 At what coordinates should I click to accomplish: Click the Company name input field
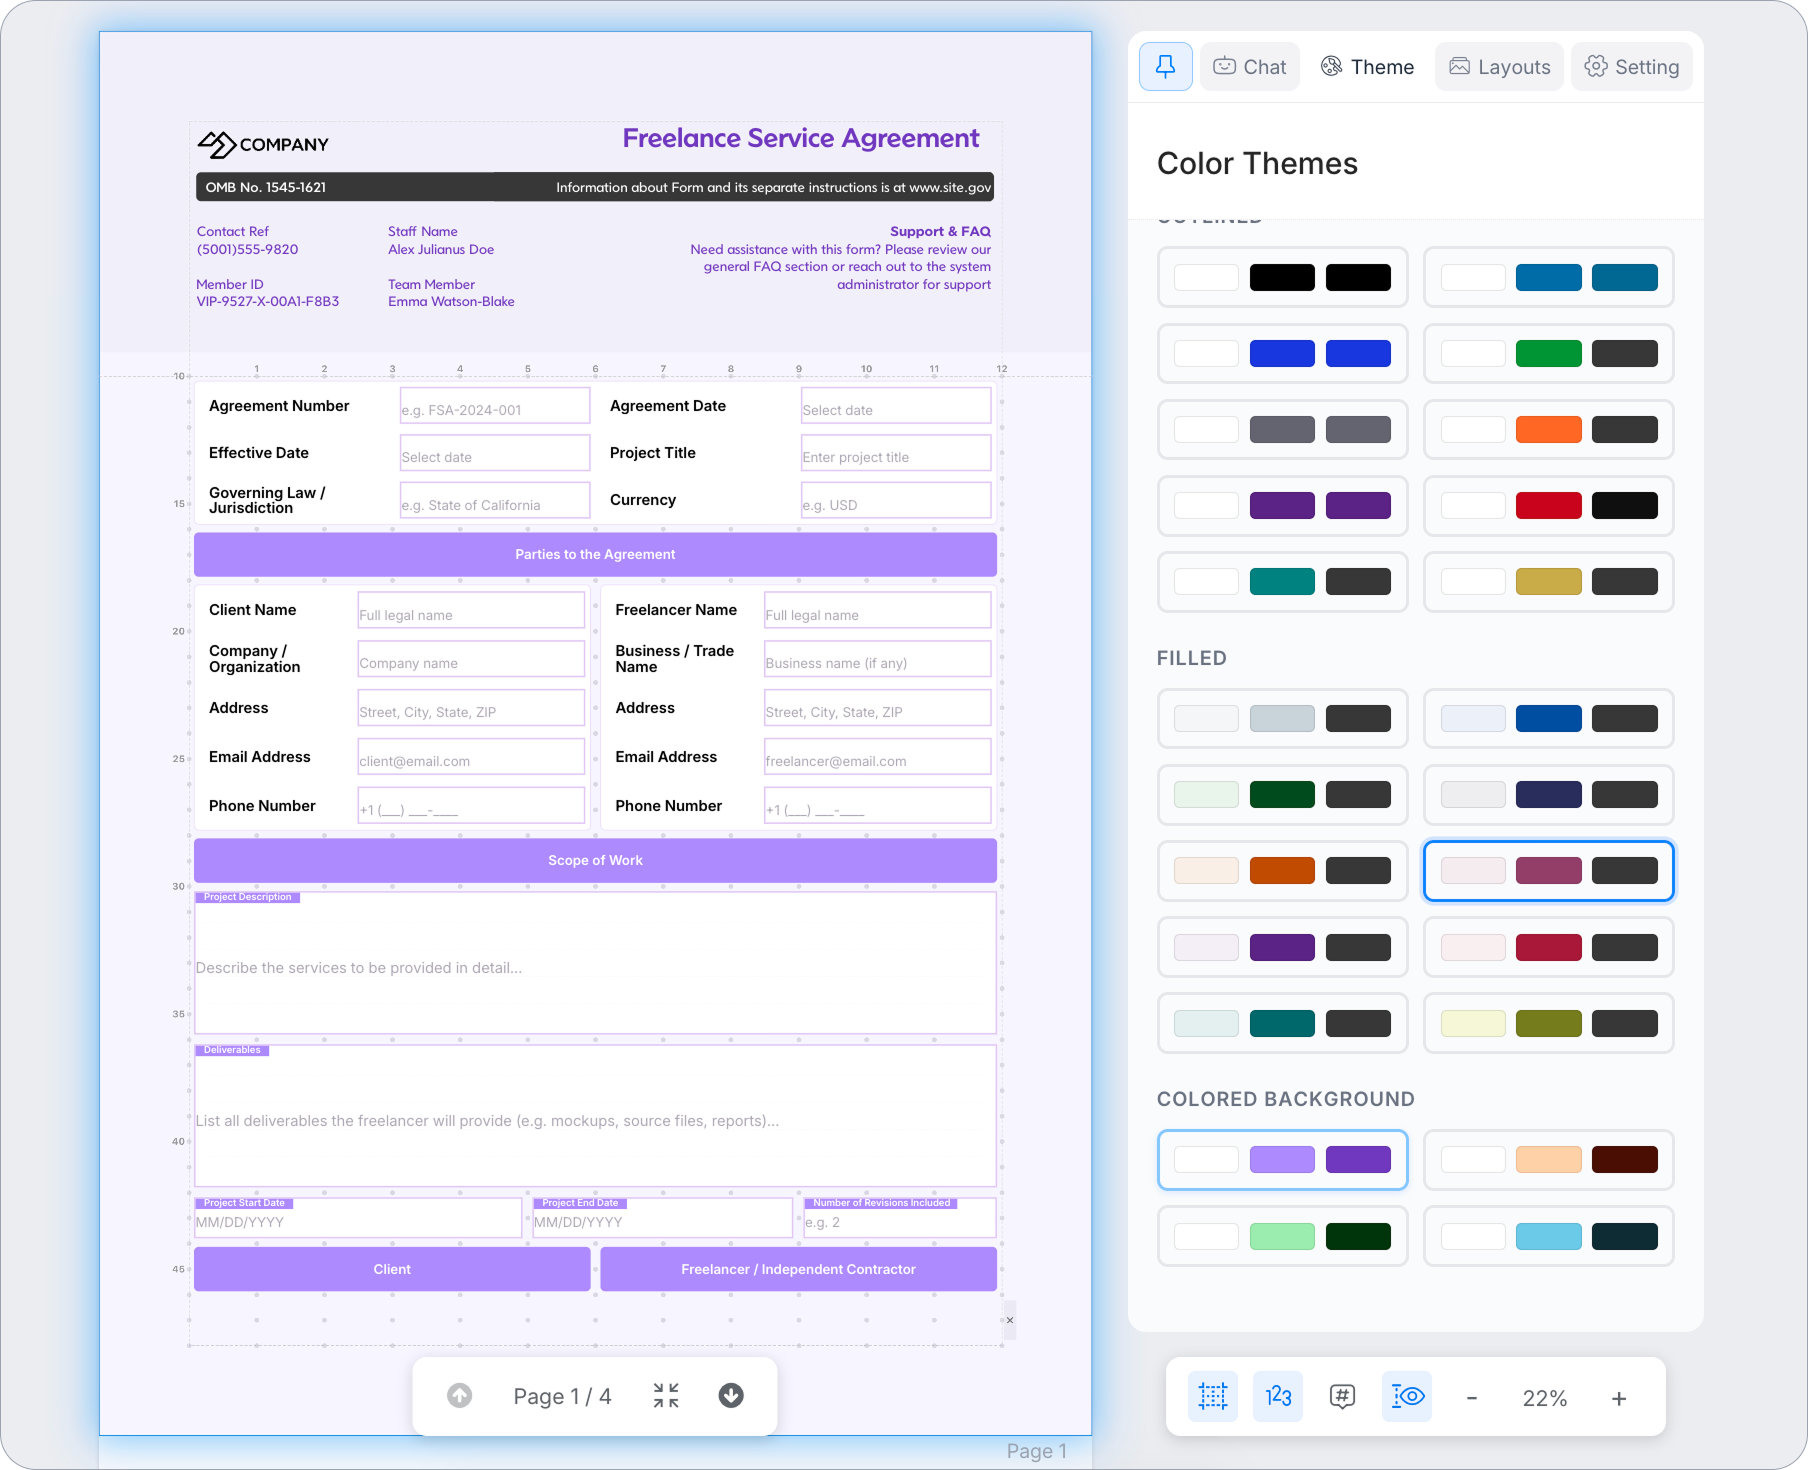pyautogui.click(x=471, y=659)
